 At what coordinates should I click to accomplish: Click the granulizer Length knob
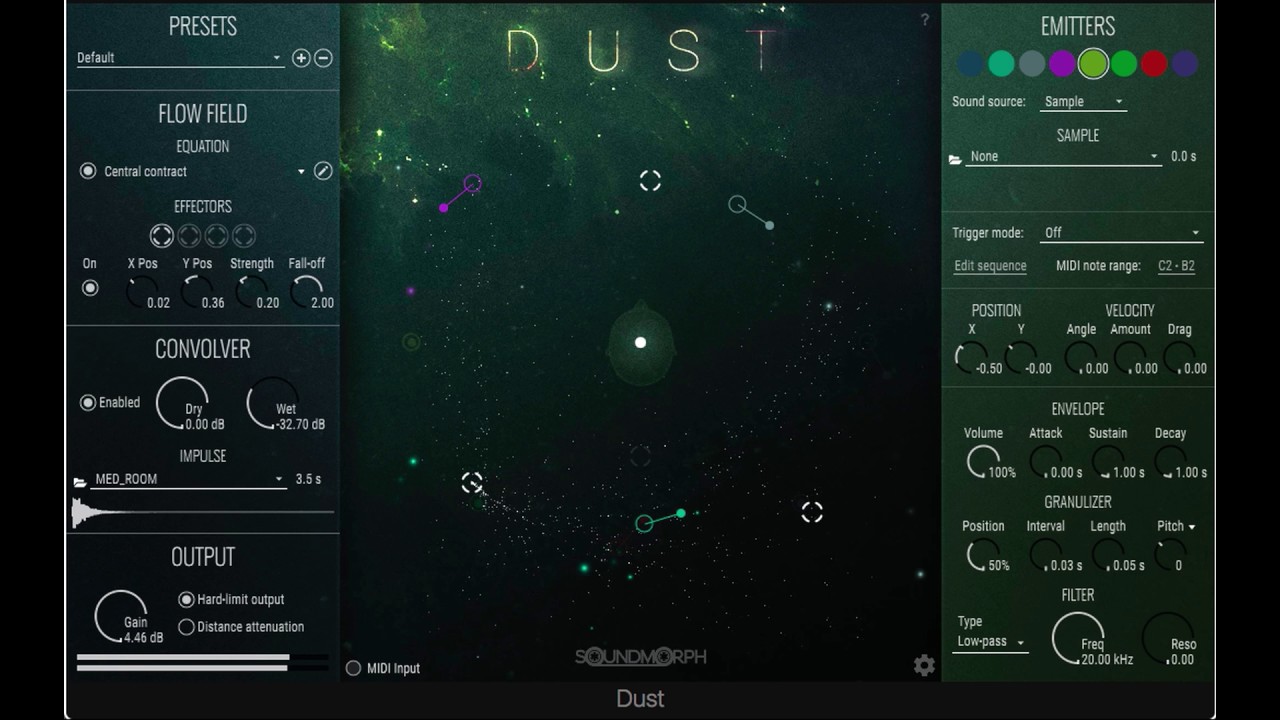point(1107,555)
